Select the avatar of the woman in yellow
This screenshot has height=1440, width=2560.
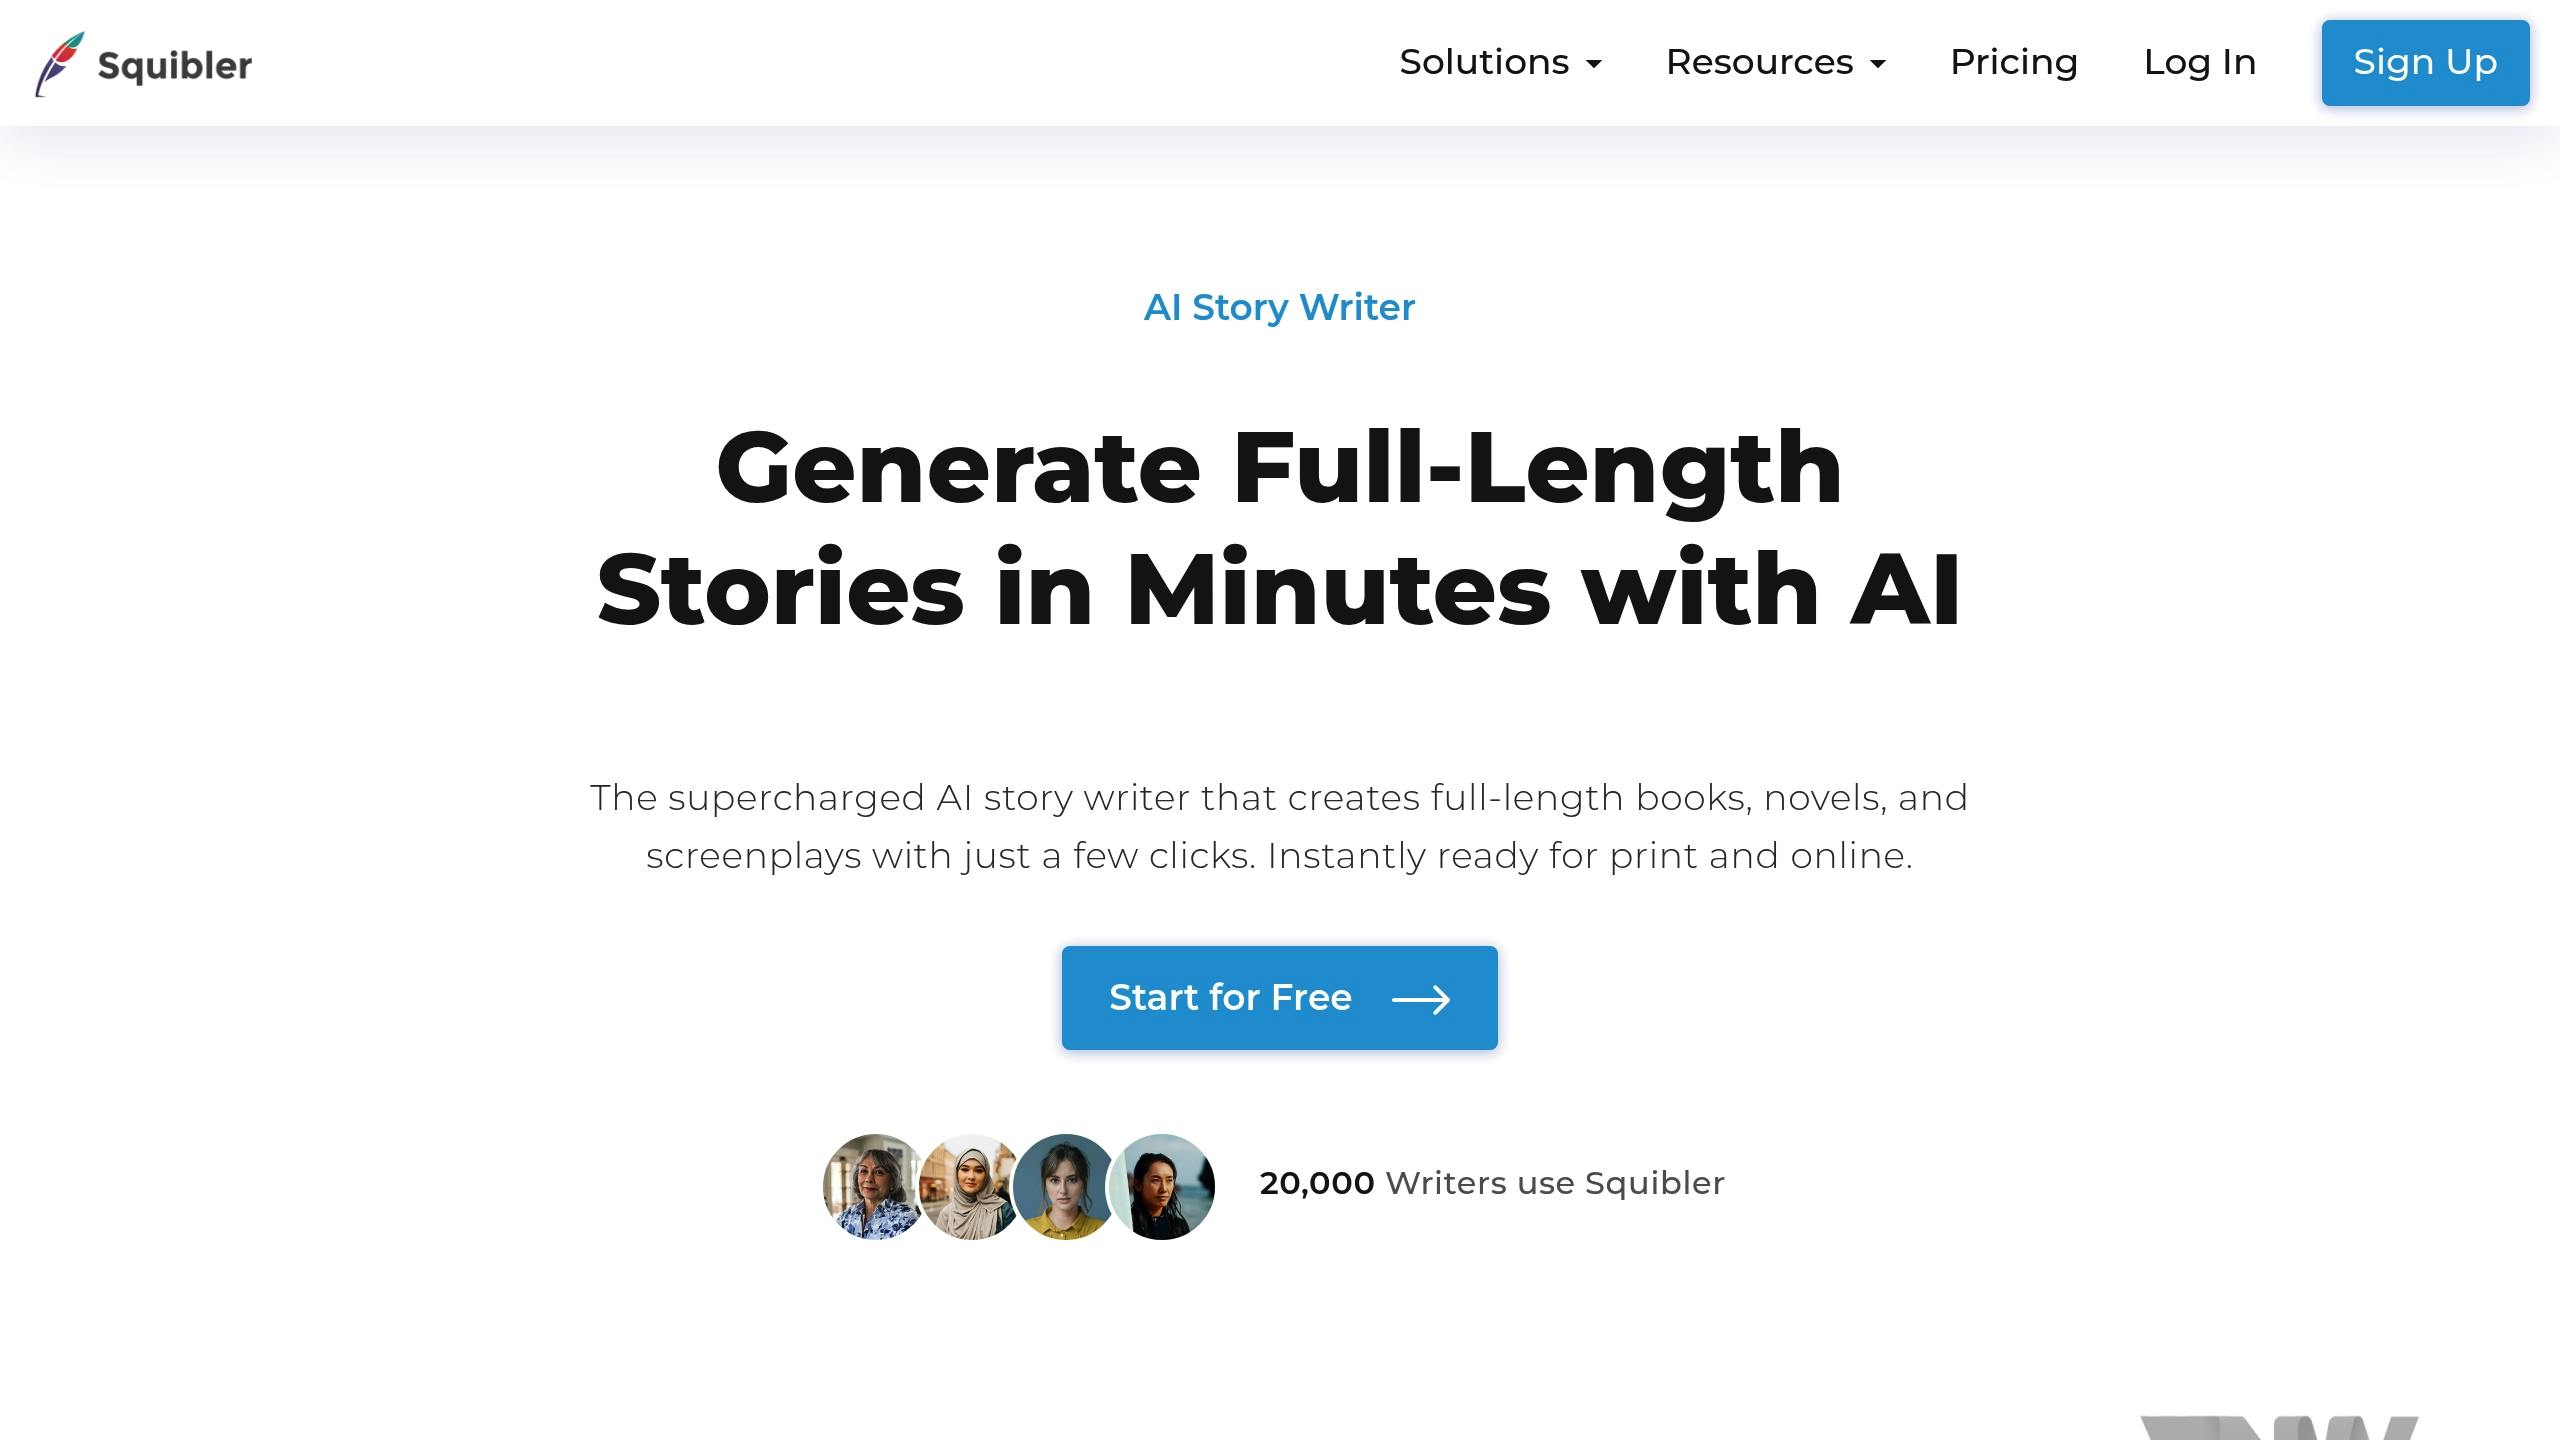1065,1186
